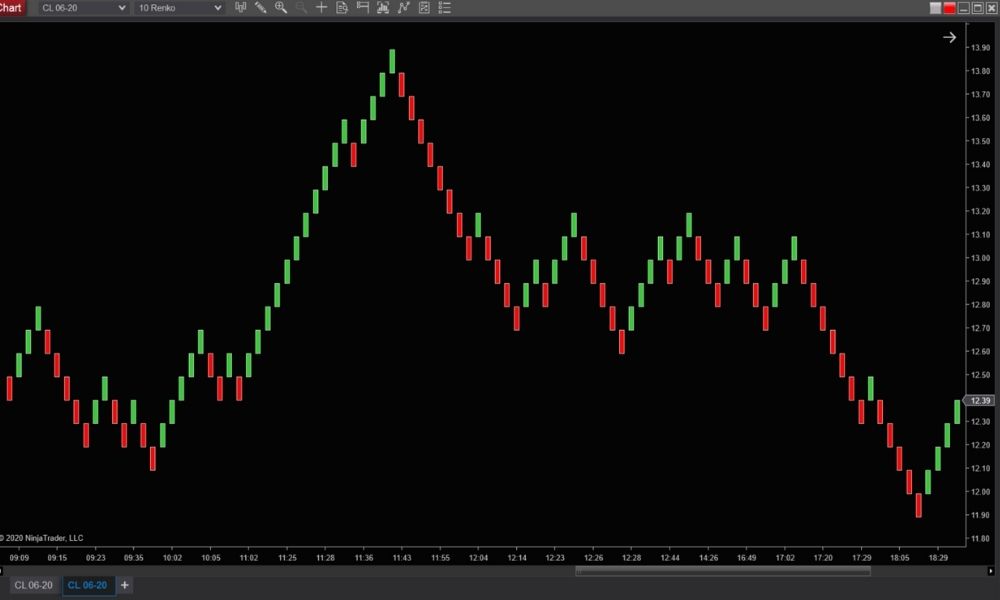Close the chart window
The width and height of the screenshot is (1000, 600).
coord(992,8)
